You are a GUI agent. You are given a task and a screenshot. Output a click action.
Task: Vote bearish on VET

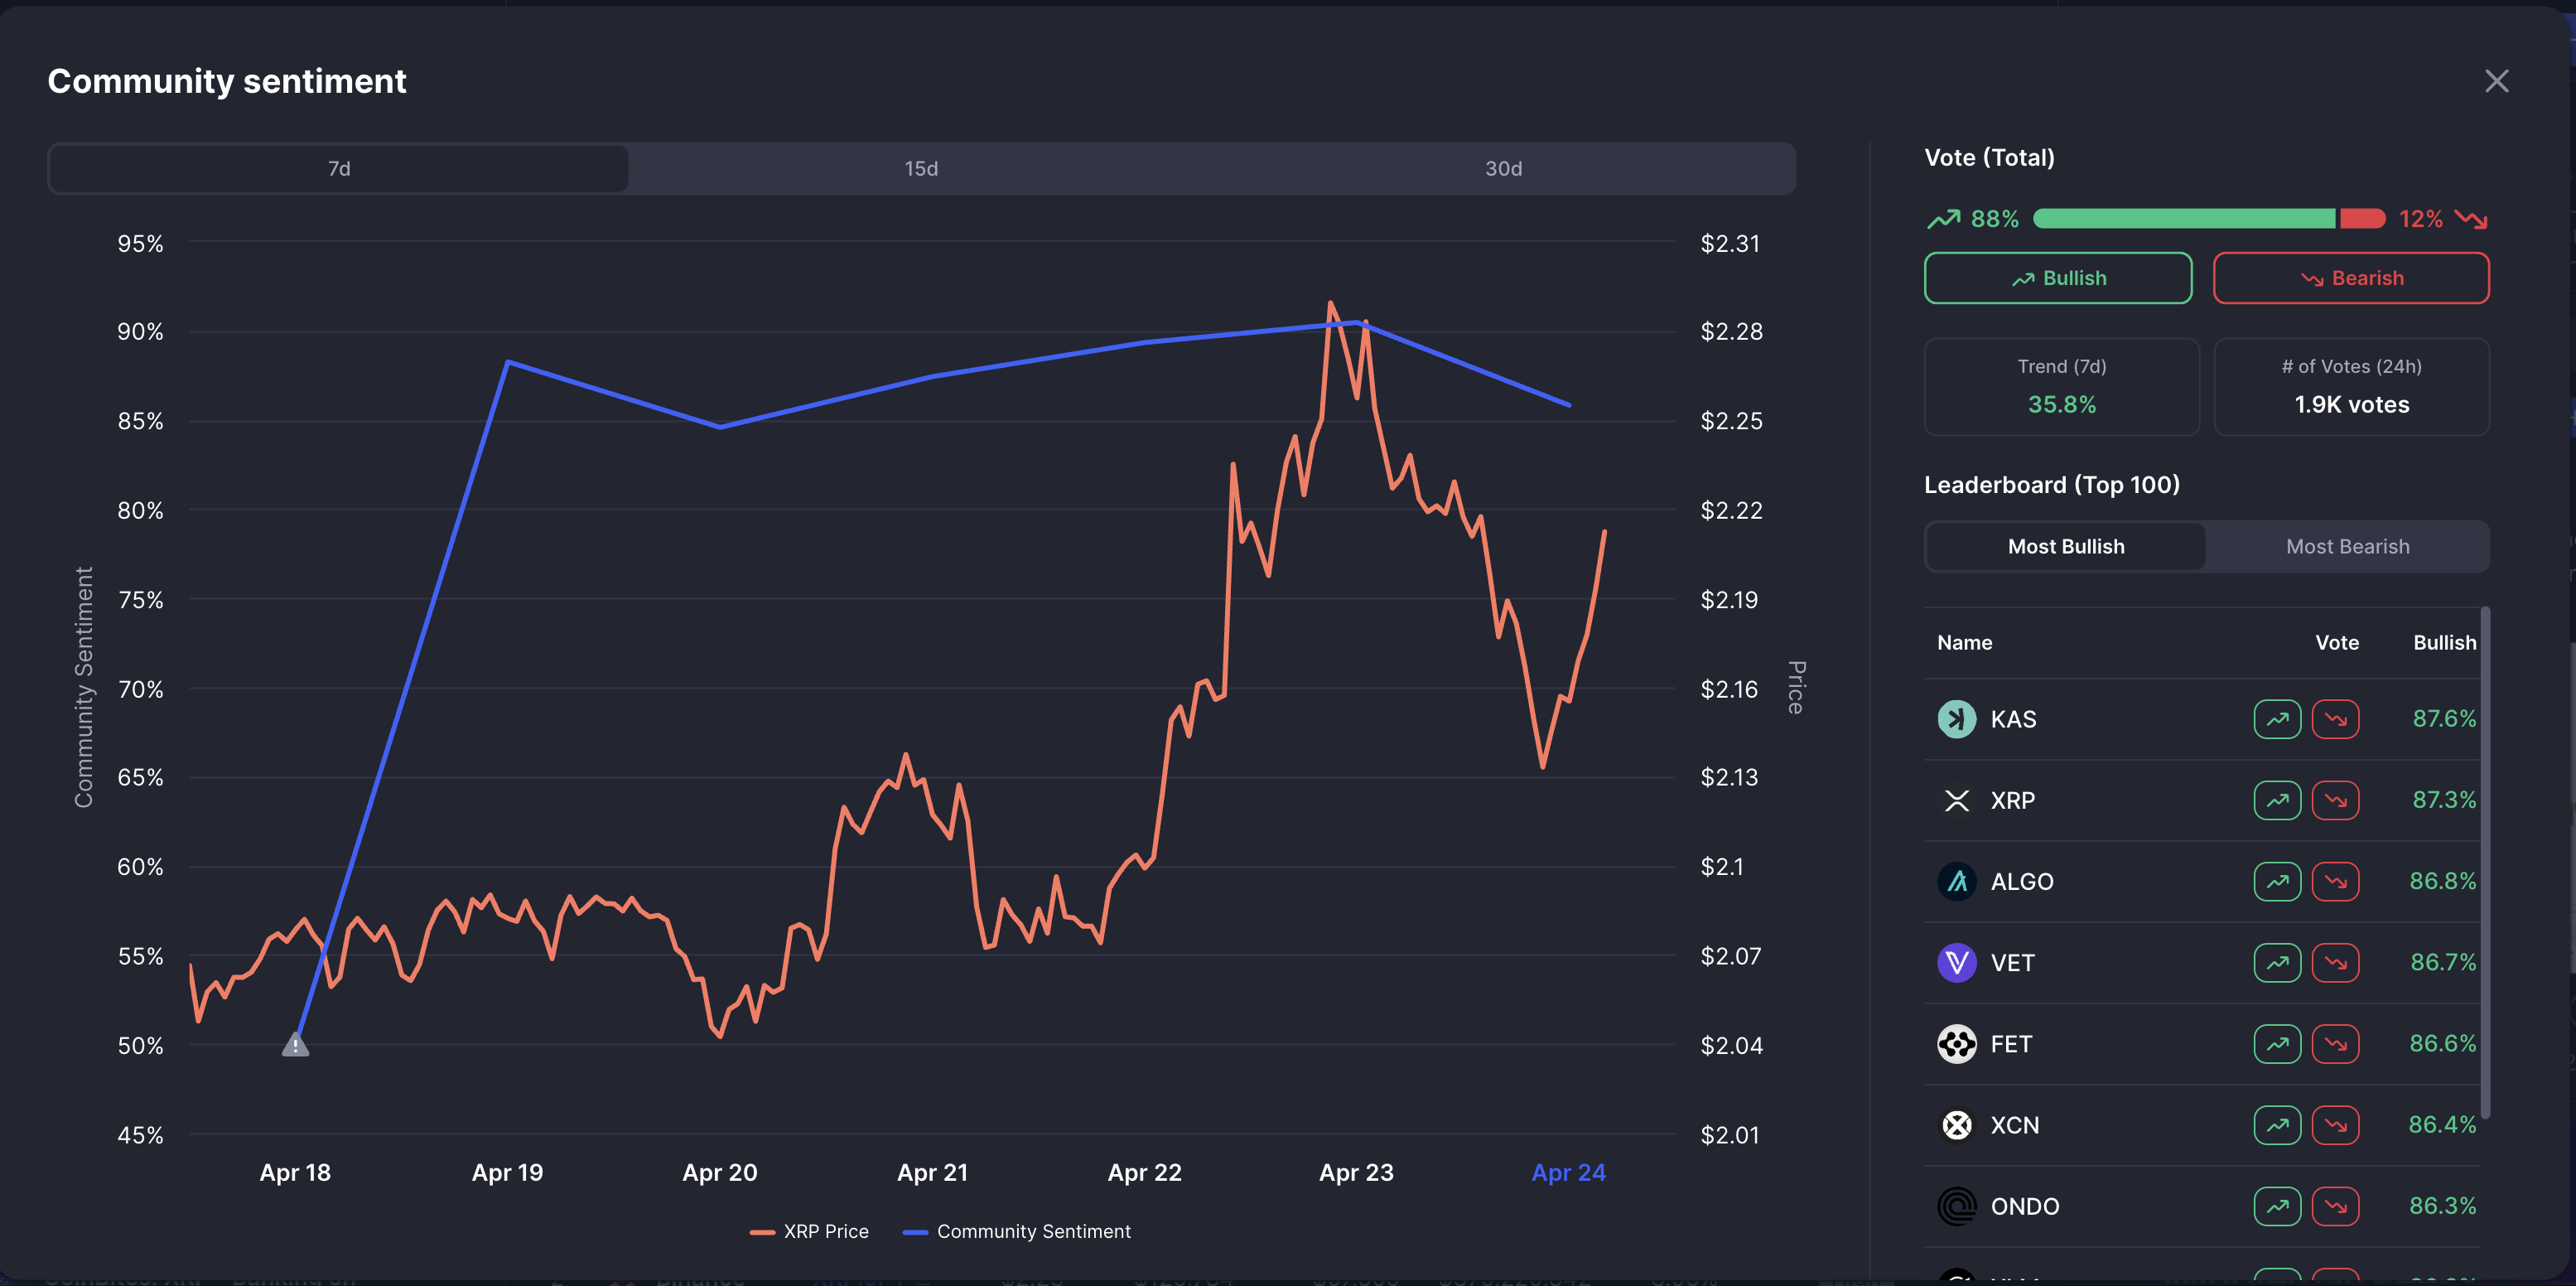click(2335, 962)
